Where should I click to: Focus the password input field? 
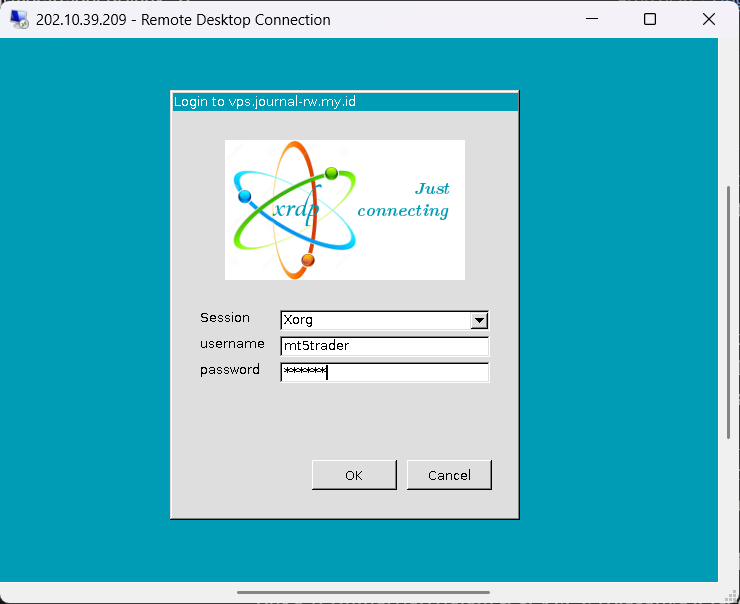[x=384, y=372]
